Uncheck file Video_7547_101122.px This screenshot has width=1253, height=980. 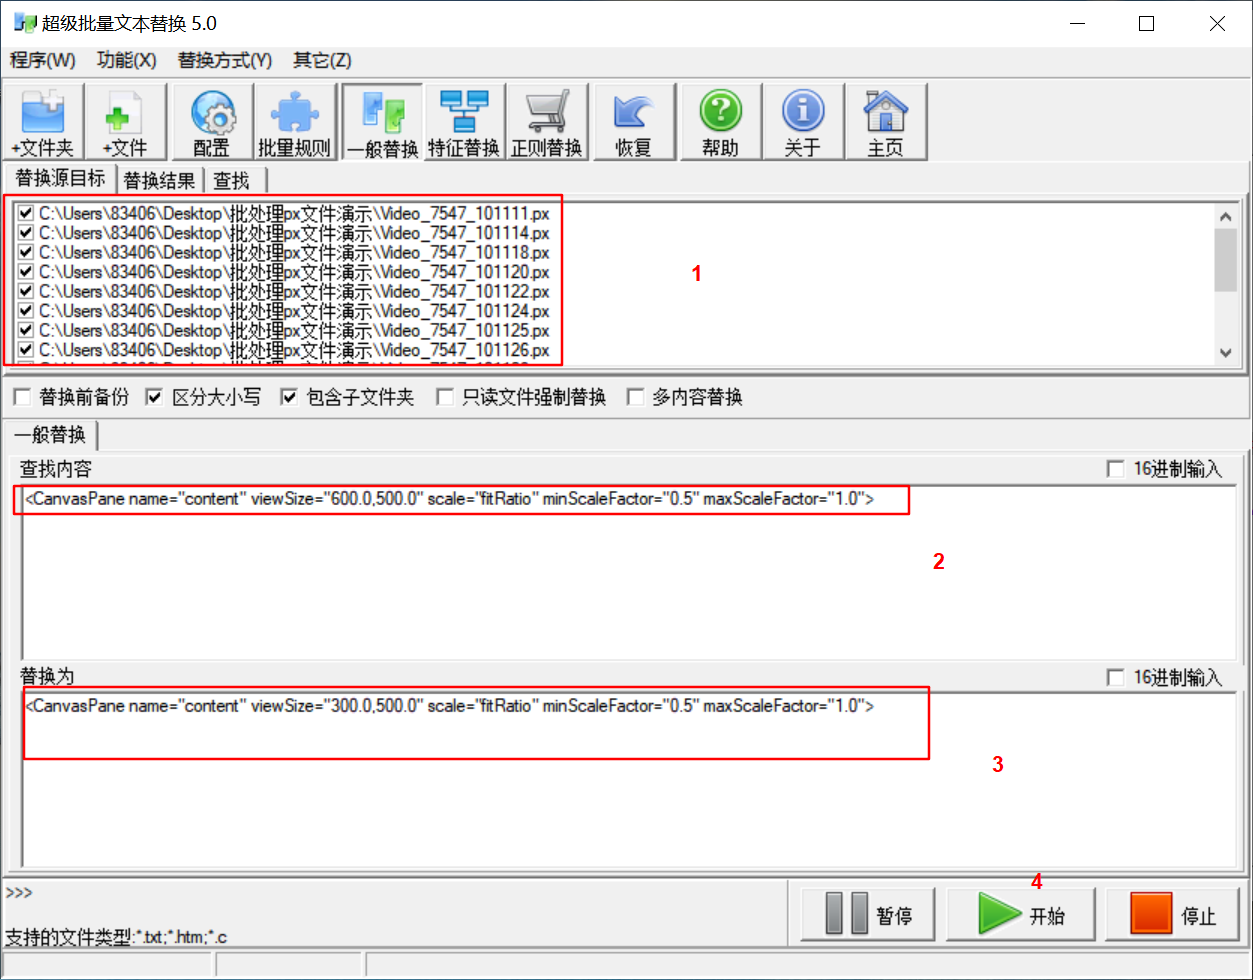point(26,291)
